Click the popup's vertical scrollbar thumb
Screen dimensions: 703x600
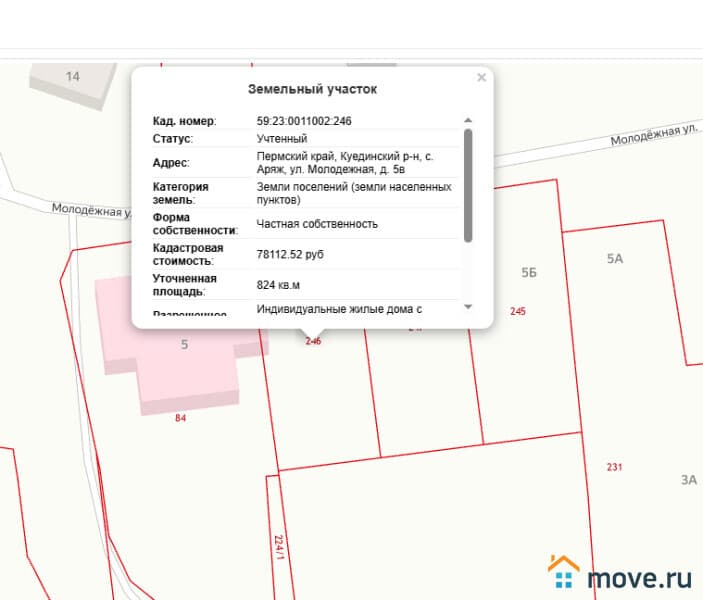click(x=468, y=185)
